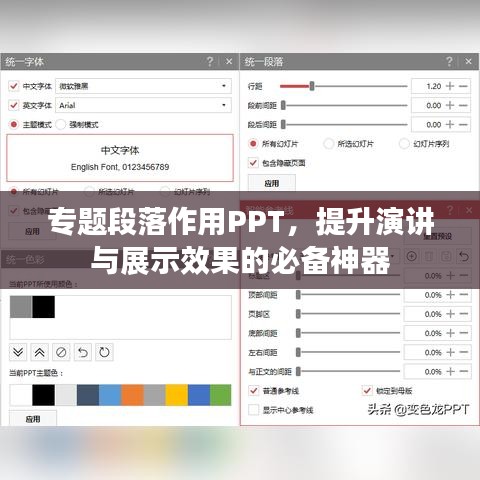Select the orange theme color swatch

132,395
